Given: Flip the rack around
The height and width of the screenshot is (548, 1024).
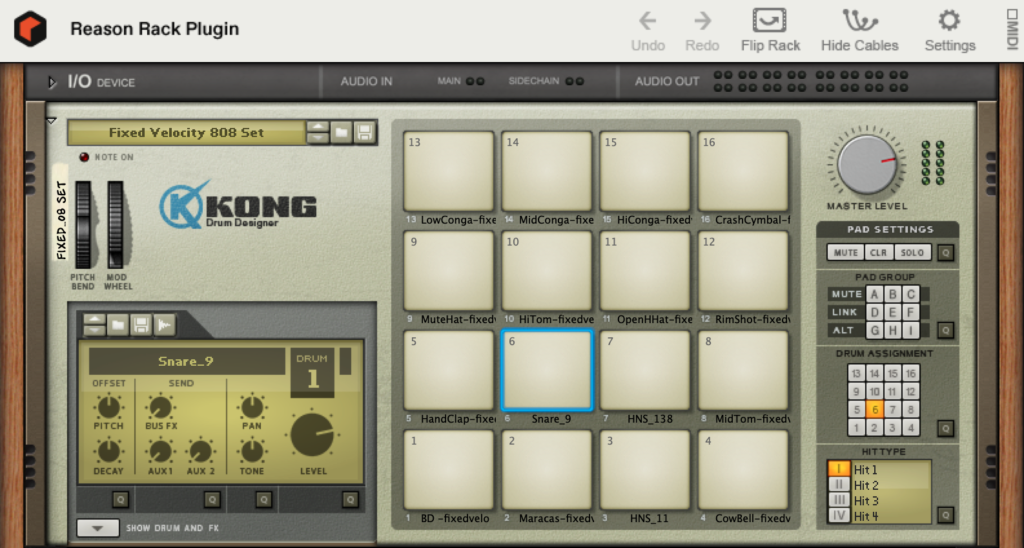Looking at the screenshot, I should tap(770, 31).
